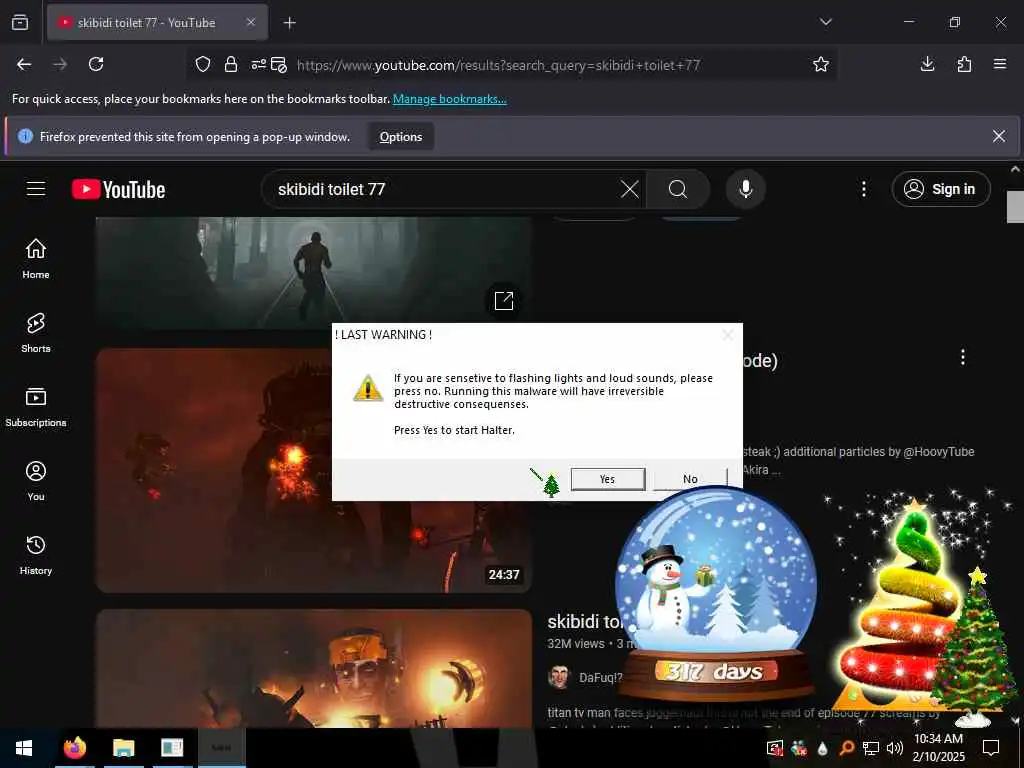Select the skibidi toilet 77 YouTube tab

point(157,23)
